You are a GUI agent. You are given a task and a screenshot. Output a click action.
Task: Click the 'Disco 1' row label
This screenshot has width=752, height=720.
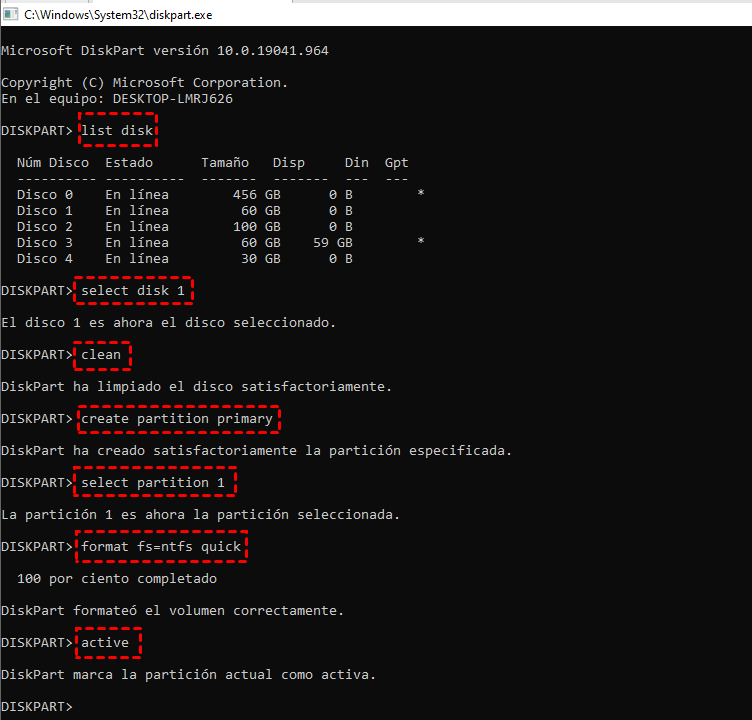point(45,211)
